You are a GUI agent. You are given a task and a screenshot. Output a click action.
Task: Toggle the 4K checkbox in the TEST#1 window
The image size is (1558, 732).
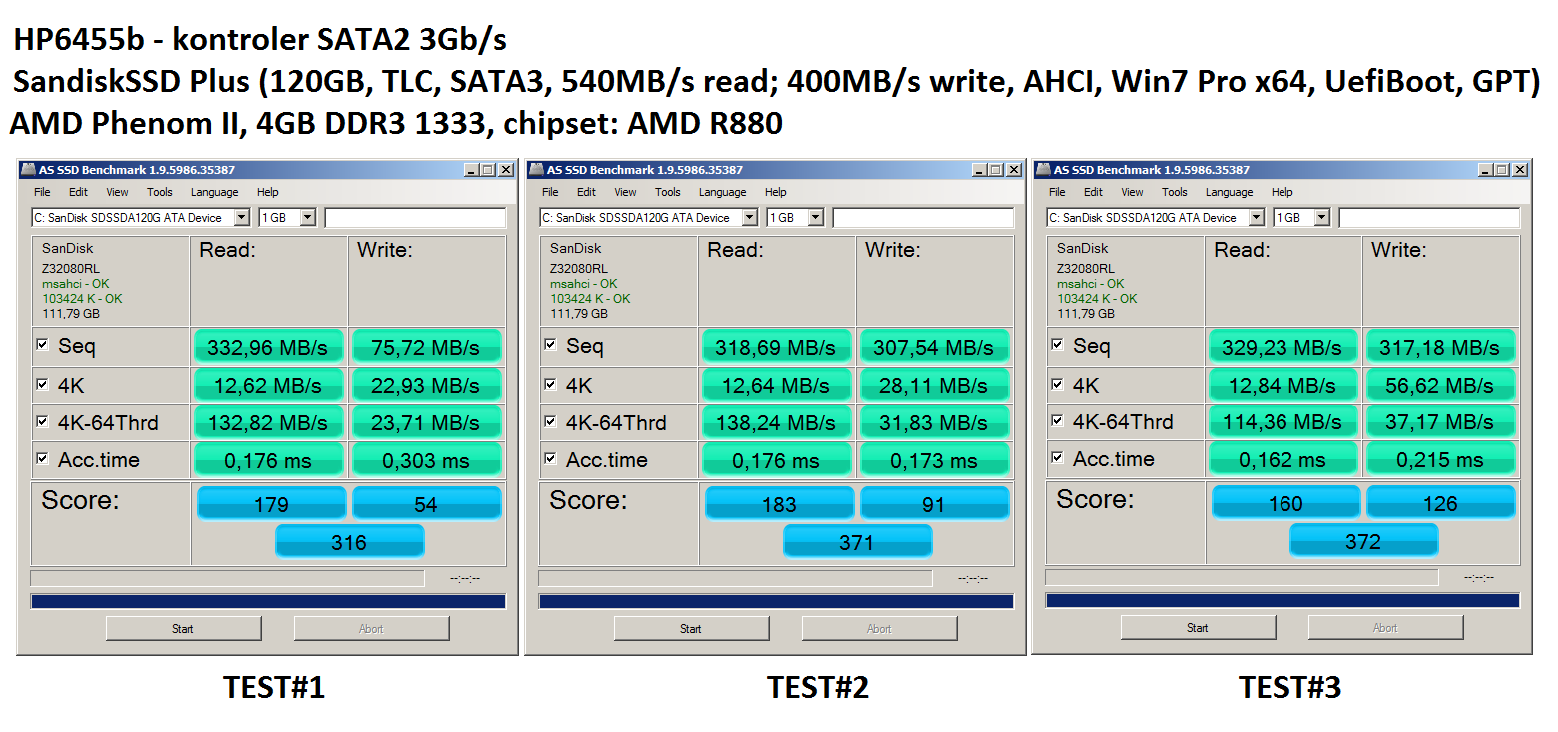(42, 384)
